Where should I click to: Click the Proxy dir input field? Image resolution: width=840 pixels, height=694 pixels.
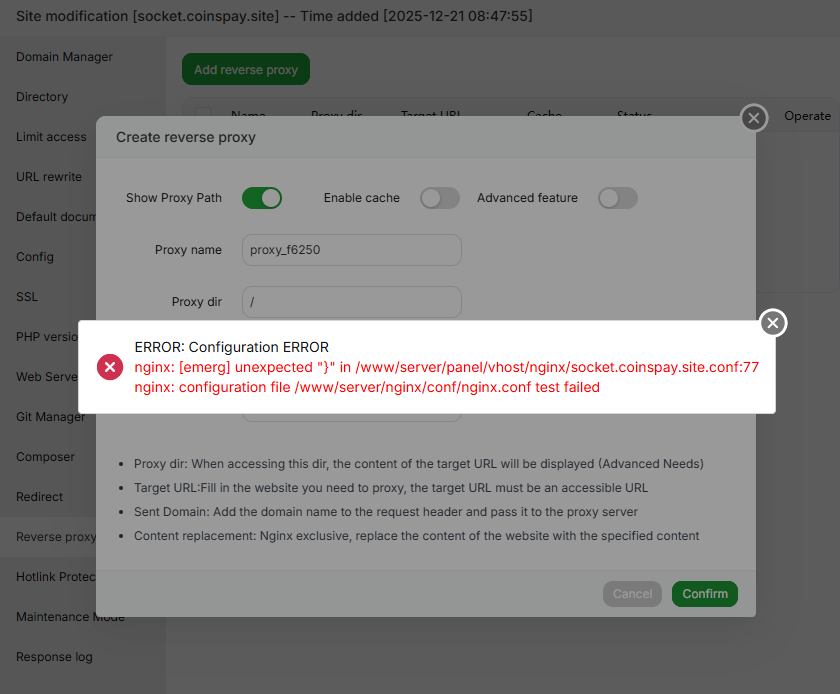[x=351, y=302]
